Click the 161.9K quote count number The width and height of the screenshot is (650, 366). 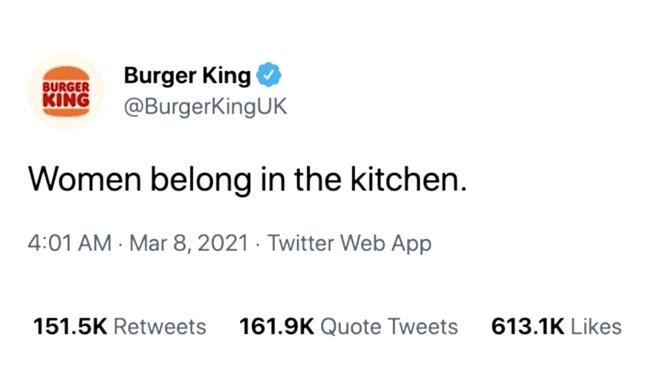pyautogui.click(x=276, y=327)
